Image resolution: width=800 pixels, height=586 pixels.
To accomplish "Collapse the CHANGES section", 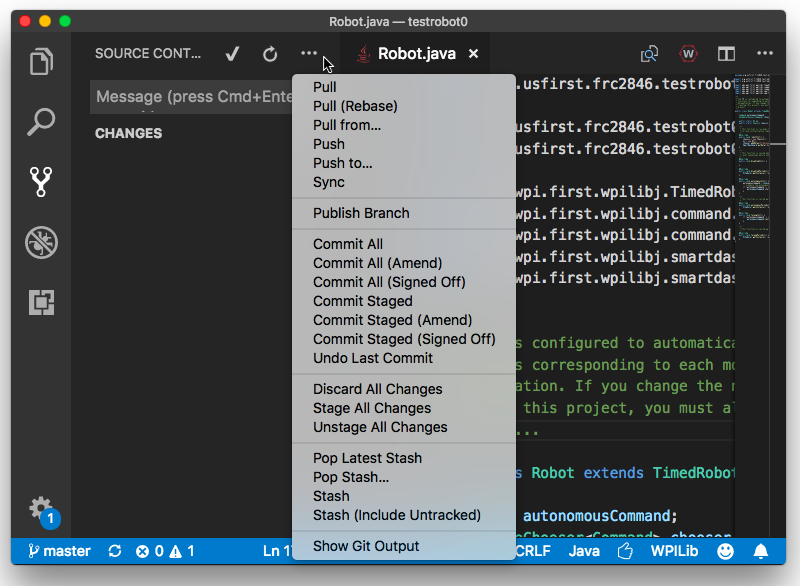I will 128,133.
